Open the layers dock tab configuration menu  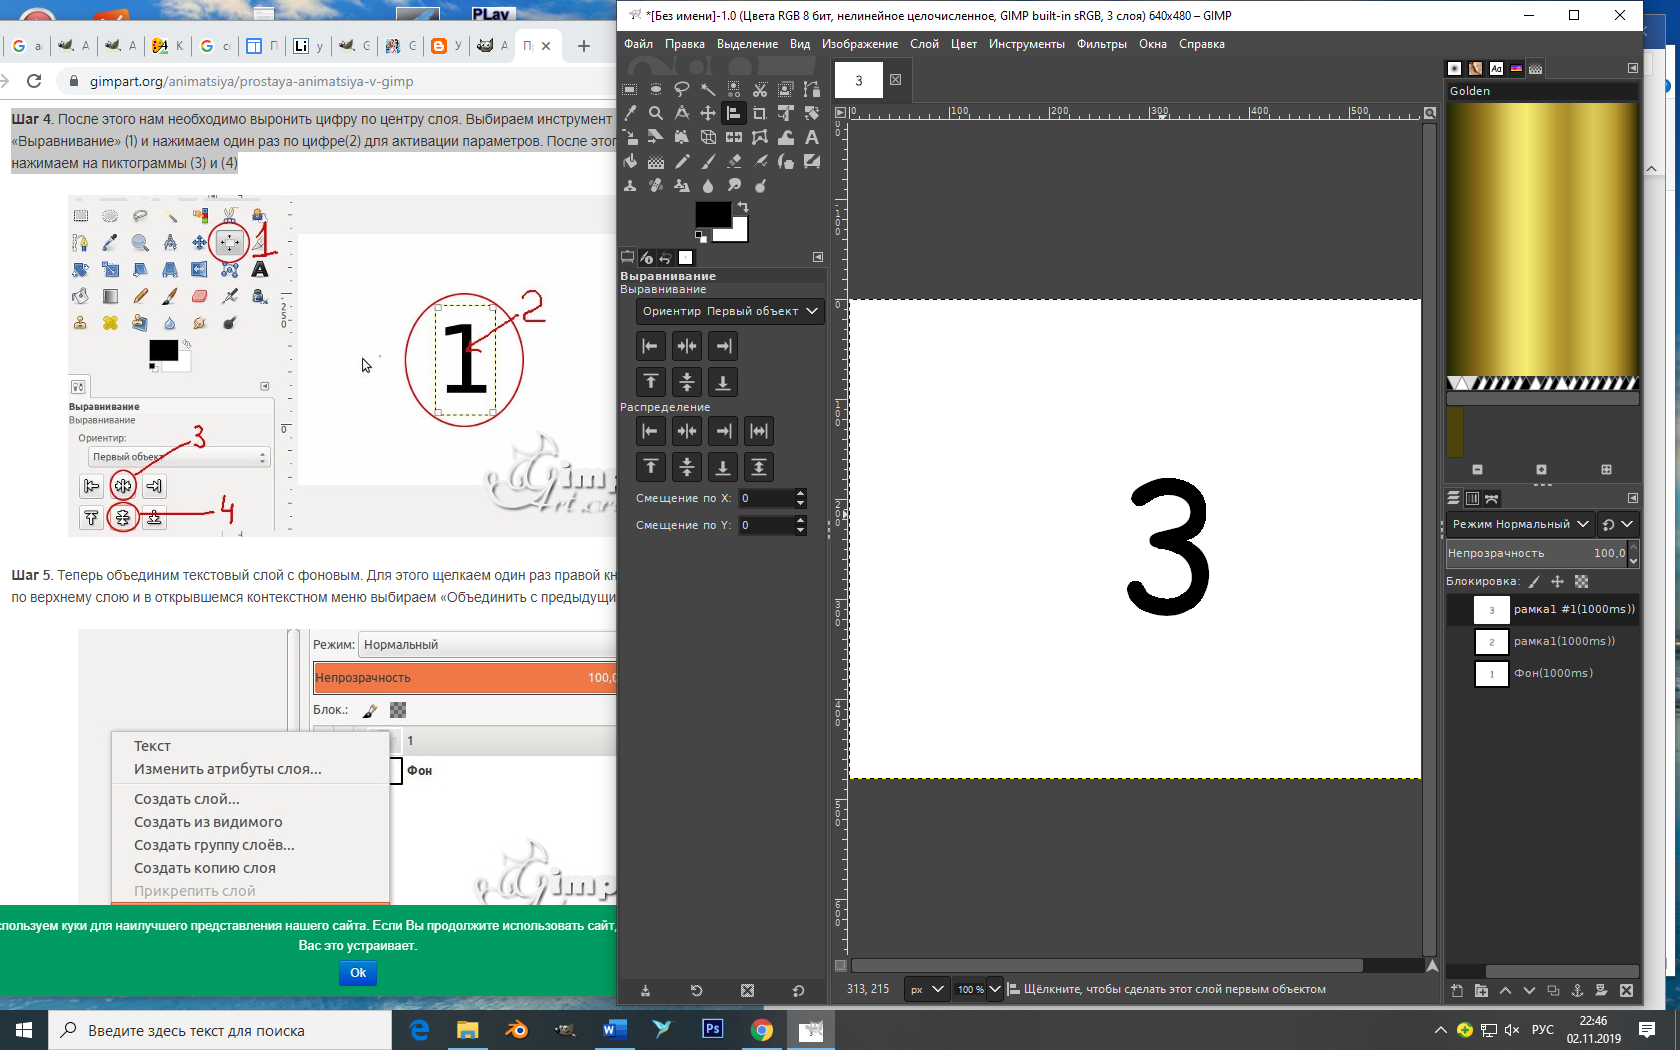pyautogui.click(x=1632, y=498)
